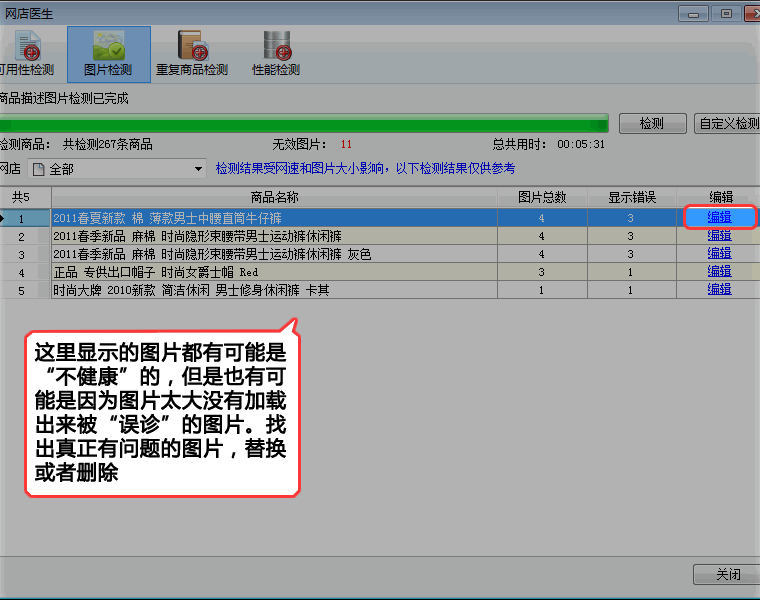Open 编辑 link for 男士修身休闲裤 卡其 row
Image resolution: width=760 pixels, height=600 pixels.
click(719, 289)
